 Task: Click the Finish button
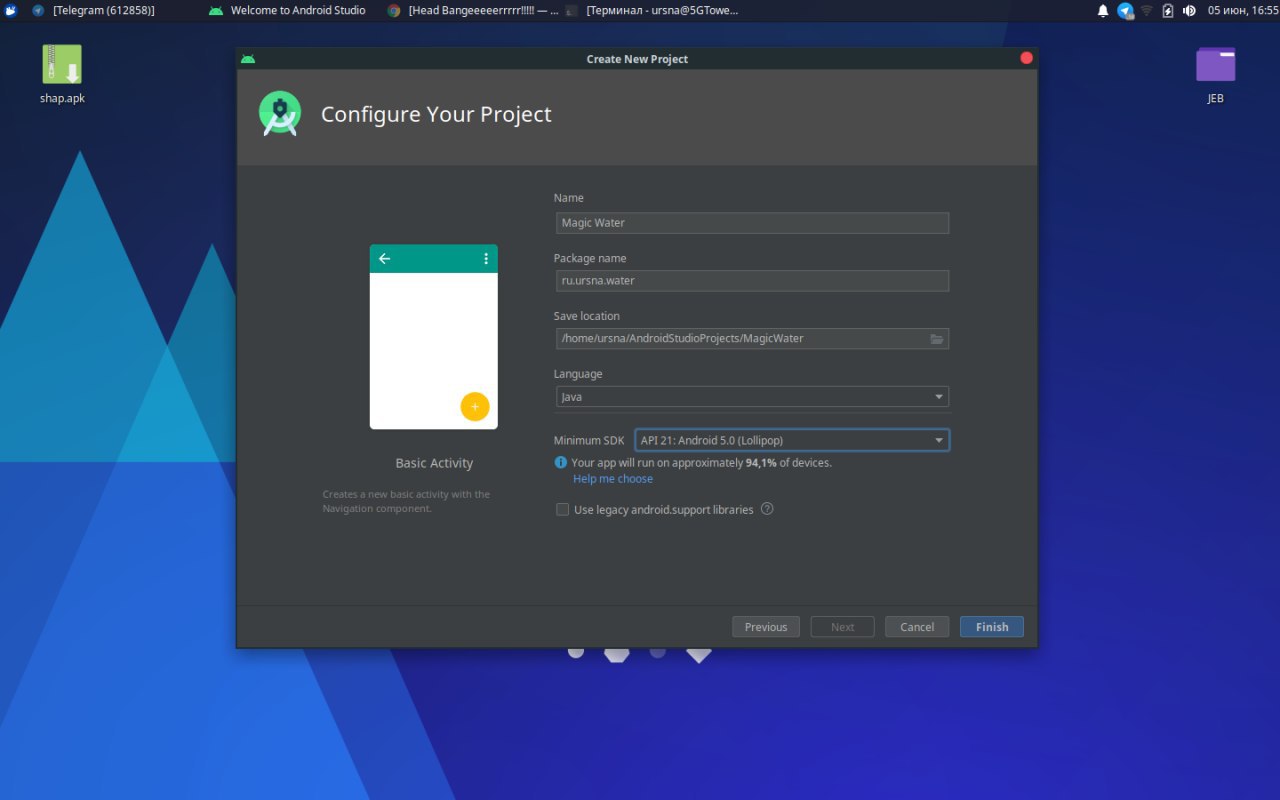(992, 627)
